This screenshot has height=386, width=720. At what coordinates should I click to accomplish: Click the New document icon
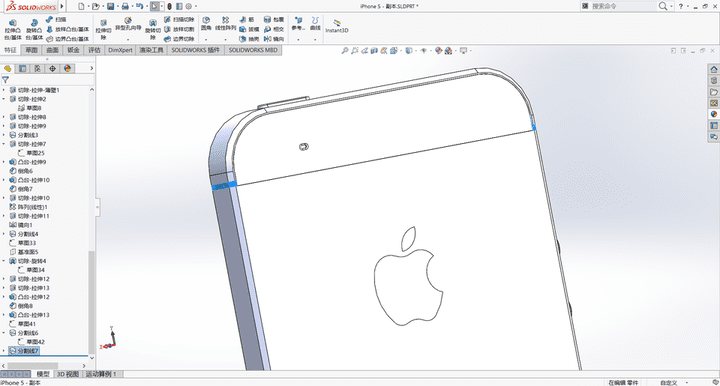[81, 6]
